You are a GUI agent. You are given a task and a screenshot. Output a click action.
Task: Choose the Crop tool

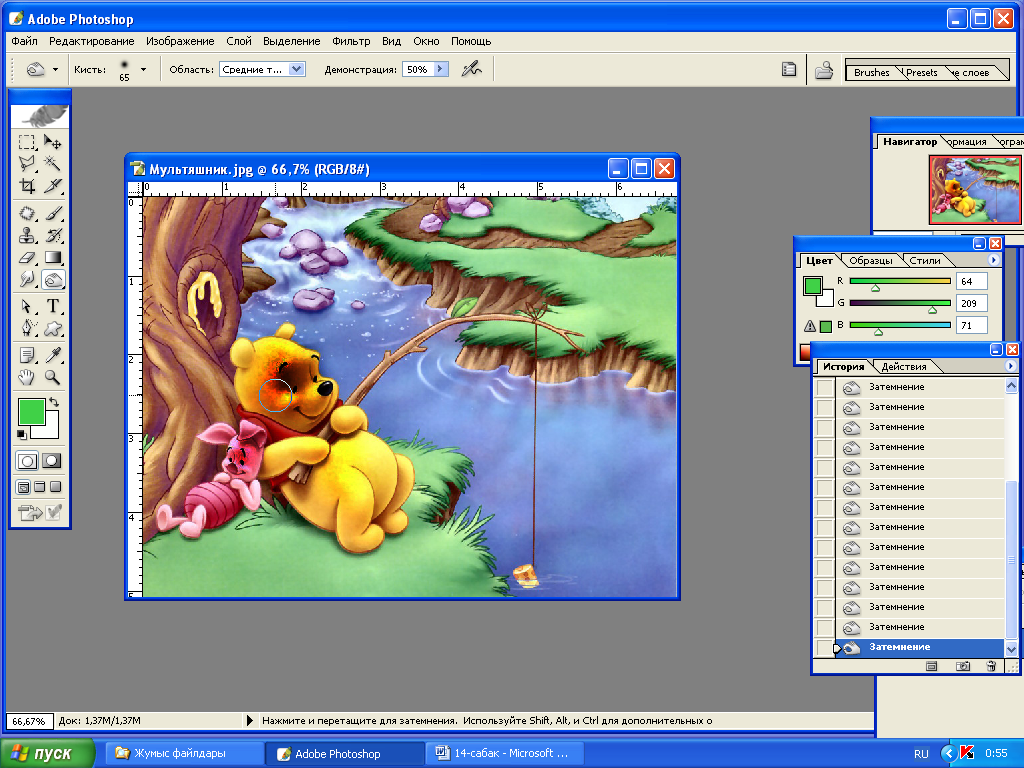click(27, 186)
